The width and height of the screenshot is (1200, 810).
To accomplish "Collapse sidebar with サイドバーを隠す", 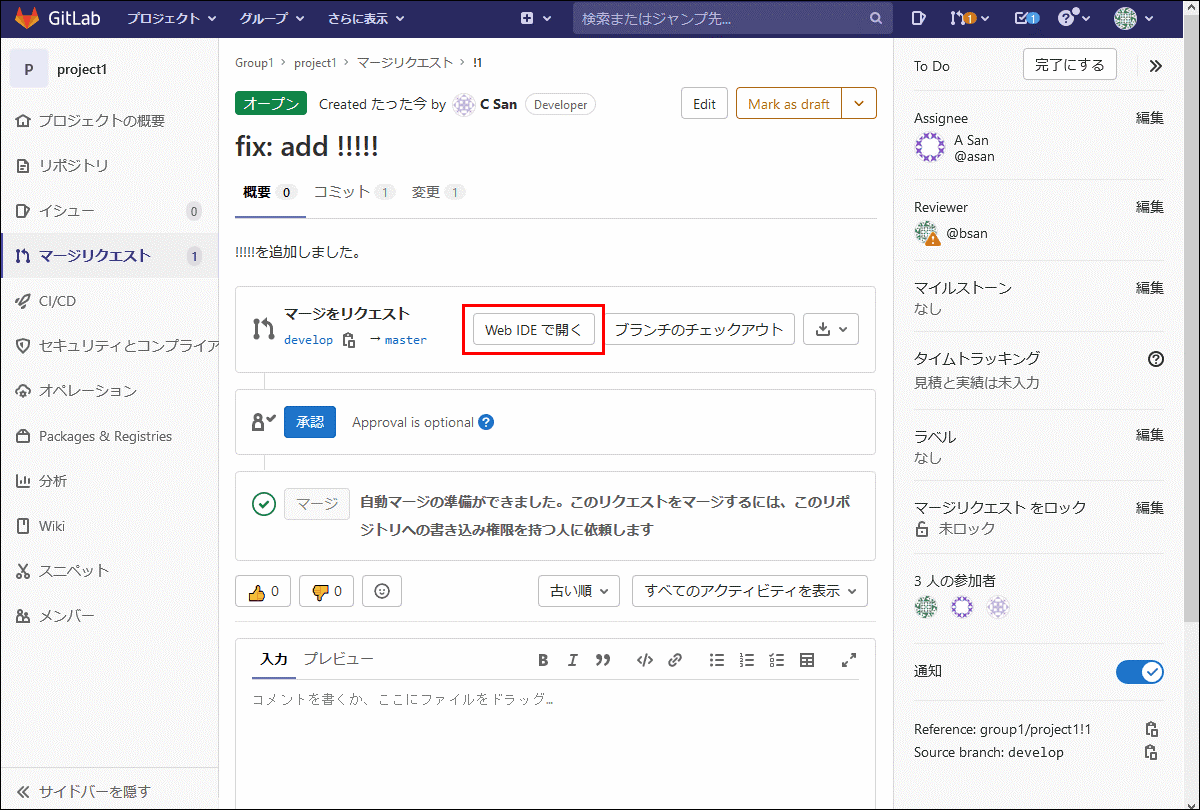I will pyautogui.click(x=109, y=791).
